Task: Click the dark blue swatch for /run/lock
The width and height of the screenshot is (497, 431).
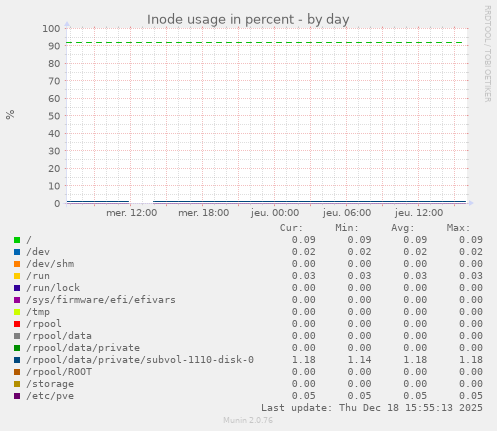Action: [x=17, y=288]
